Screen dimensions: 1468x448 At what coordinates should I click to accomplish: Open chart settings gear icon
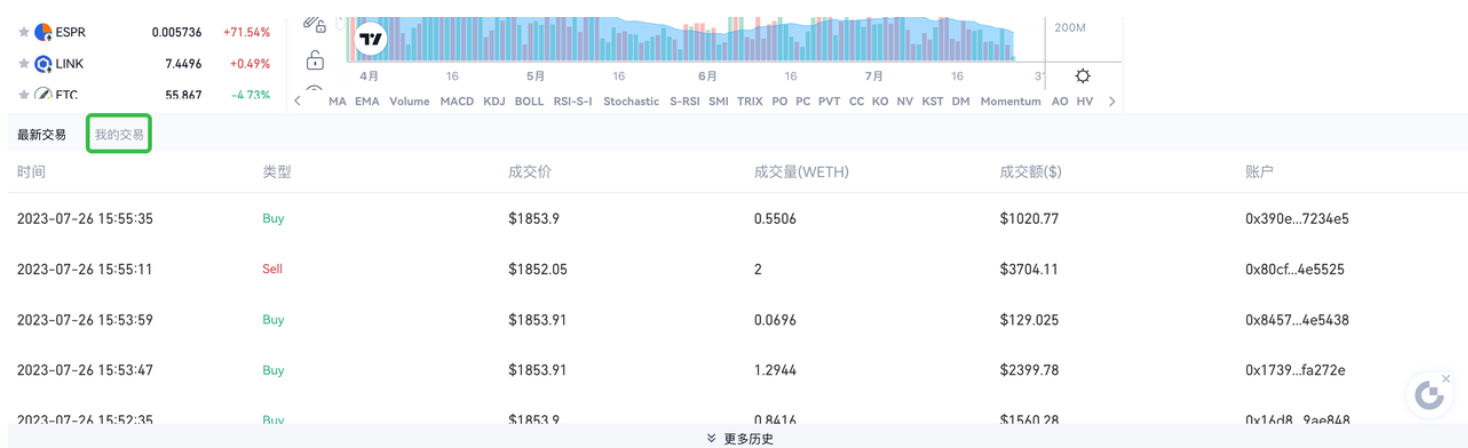[1082, 77]
